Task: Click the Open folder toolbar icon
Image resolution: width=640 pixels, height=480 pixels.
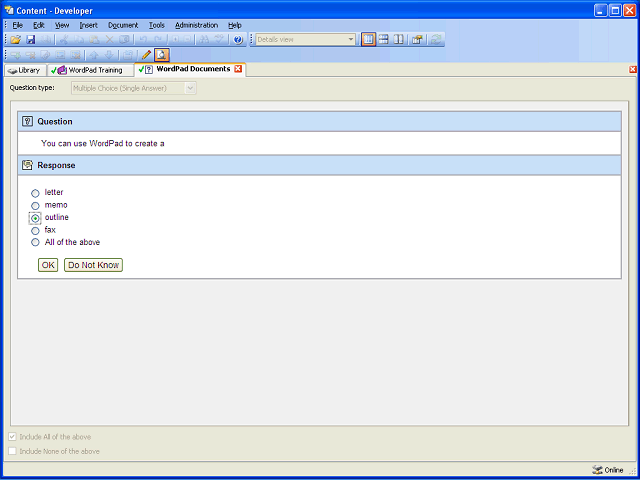Action: [16, 40]
